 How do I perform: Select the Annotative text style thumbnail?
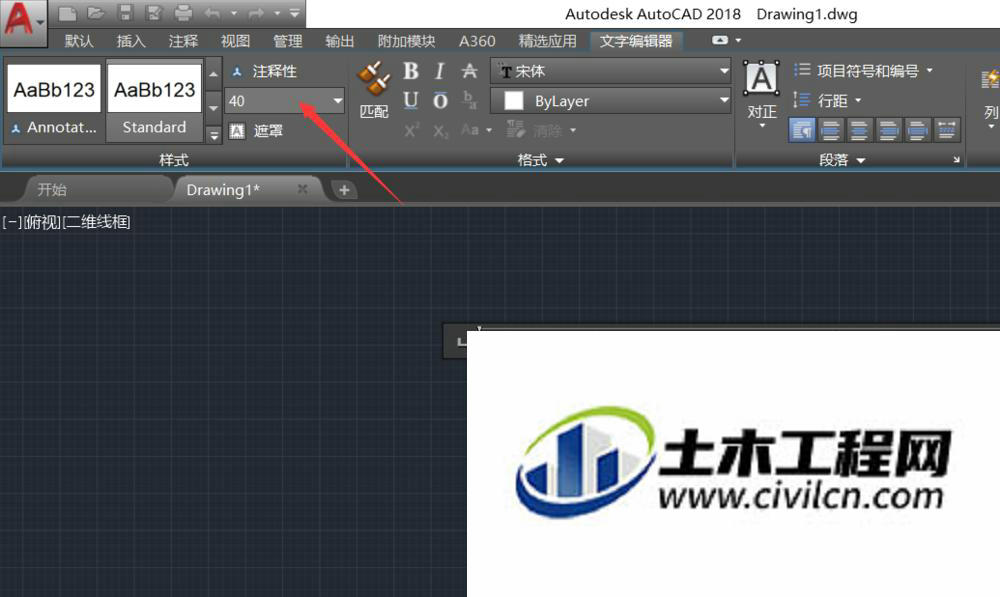point(54,100)
